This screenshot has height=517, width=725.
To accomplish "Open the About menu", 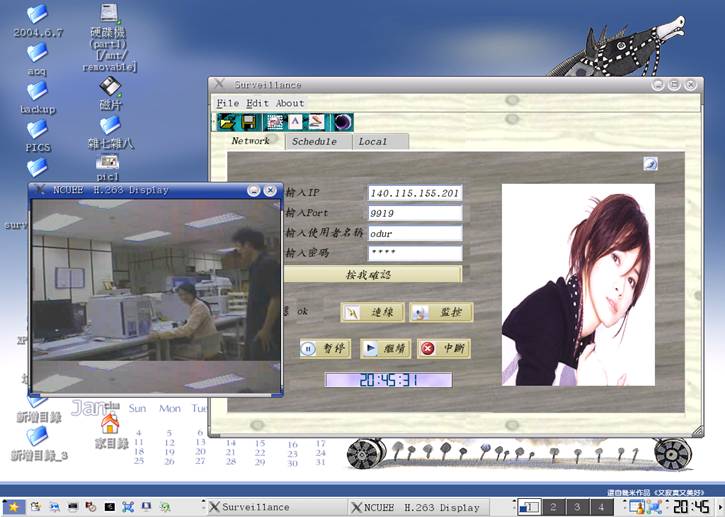I will pyautogui.click(x=290, y=103).
